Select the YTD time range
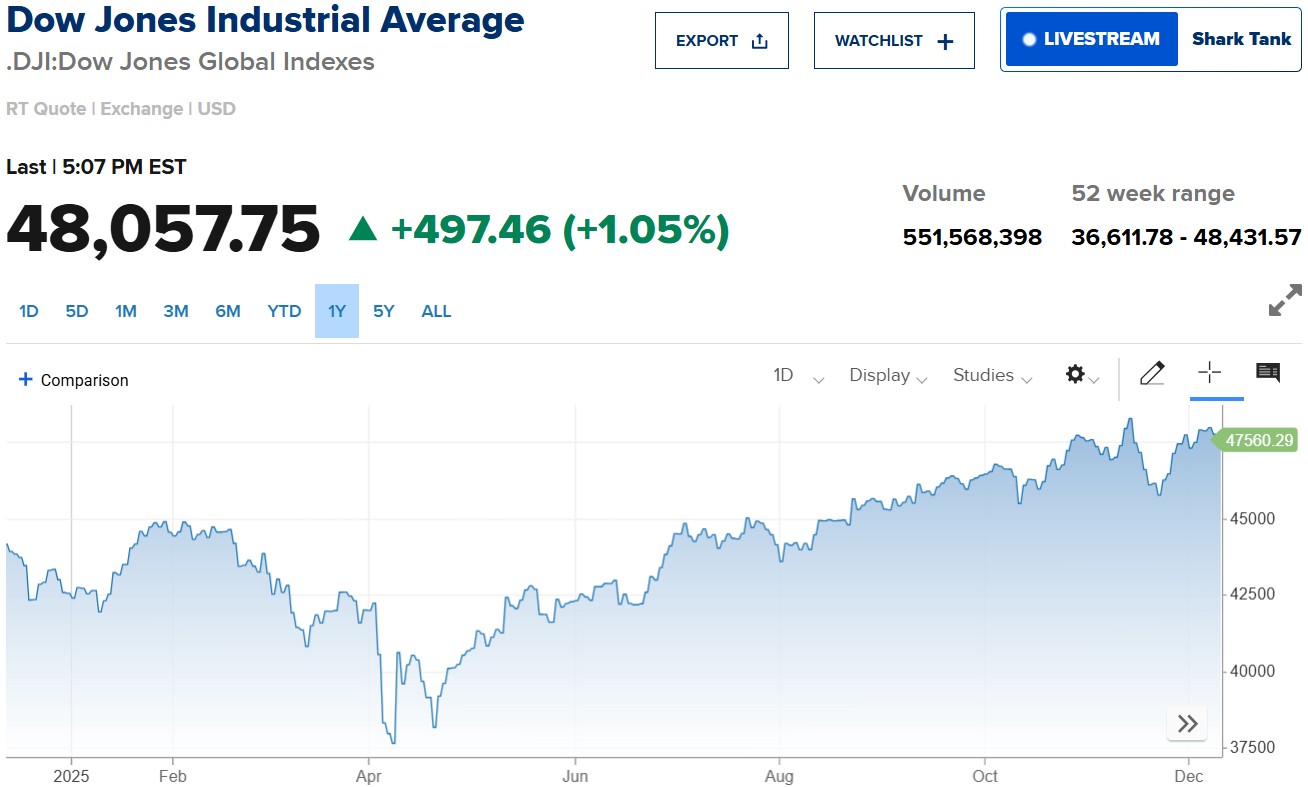The image size is (1308, 787). (284, 311)
